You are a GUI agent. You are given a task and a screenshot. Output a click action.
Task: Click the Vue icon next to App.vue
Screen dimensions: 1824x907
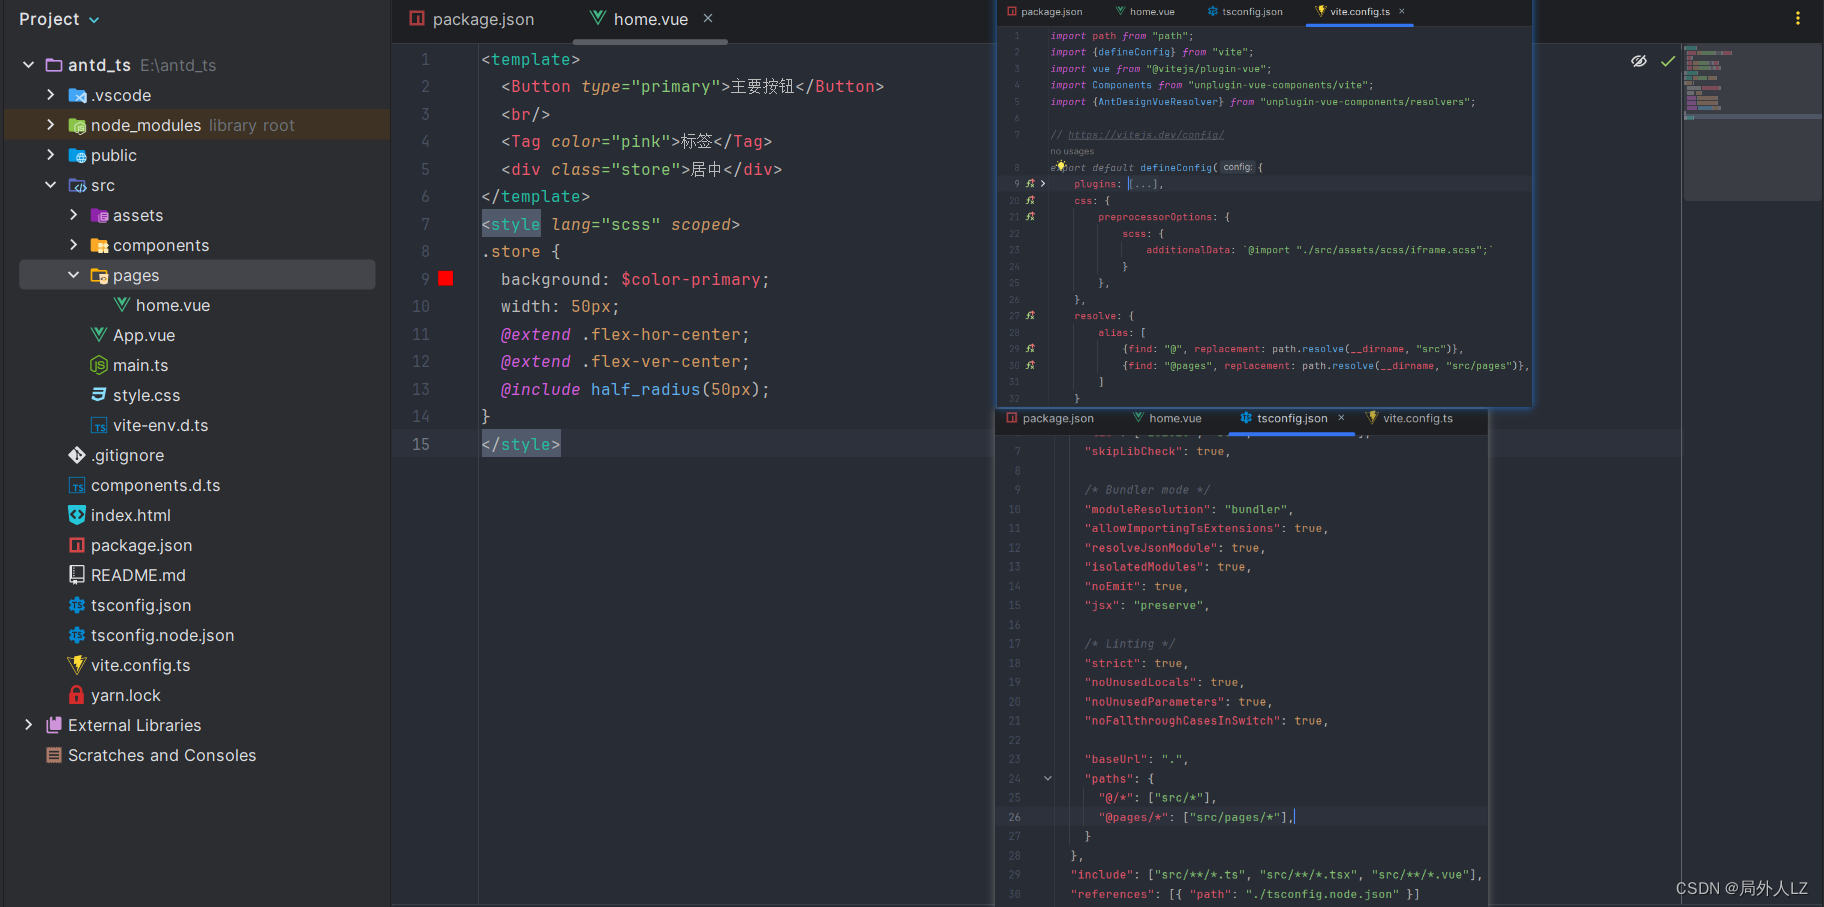[99, 335]
